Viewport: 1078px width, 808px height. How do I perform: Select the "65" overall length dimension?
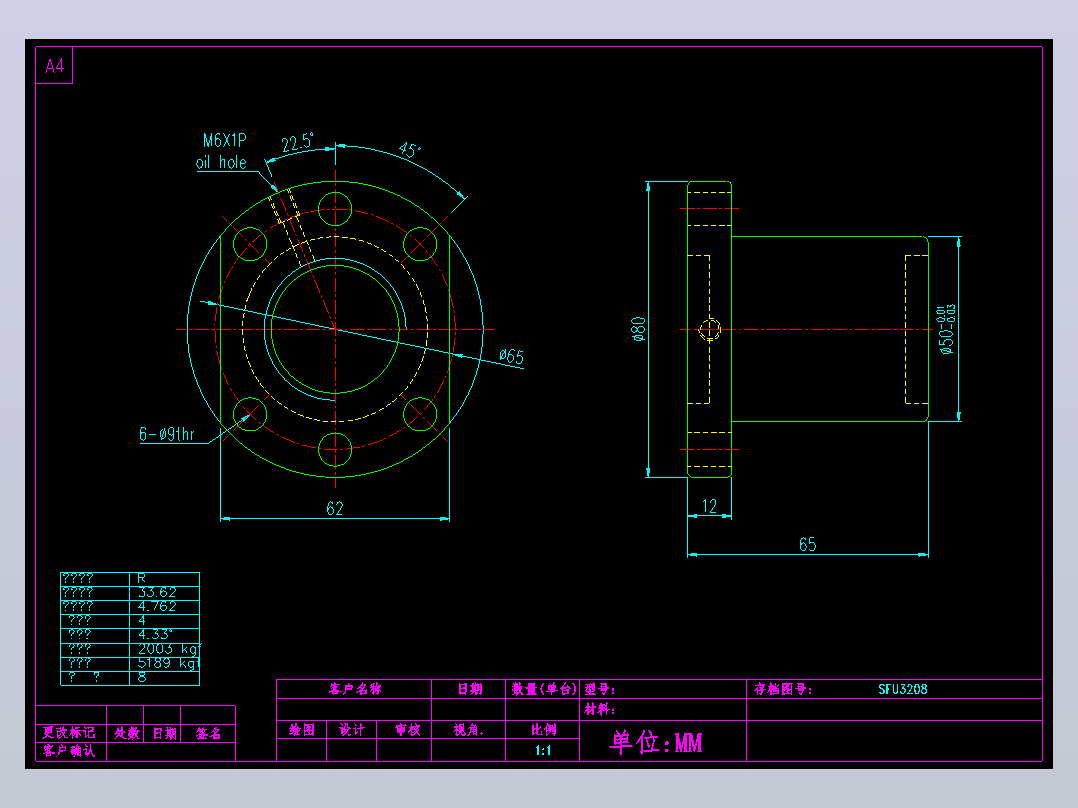click(808, 545)
